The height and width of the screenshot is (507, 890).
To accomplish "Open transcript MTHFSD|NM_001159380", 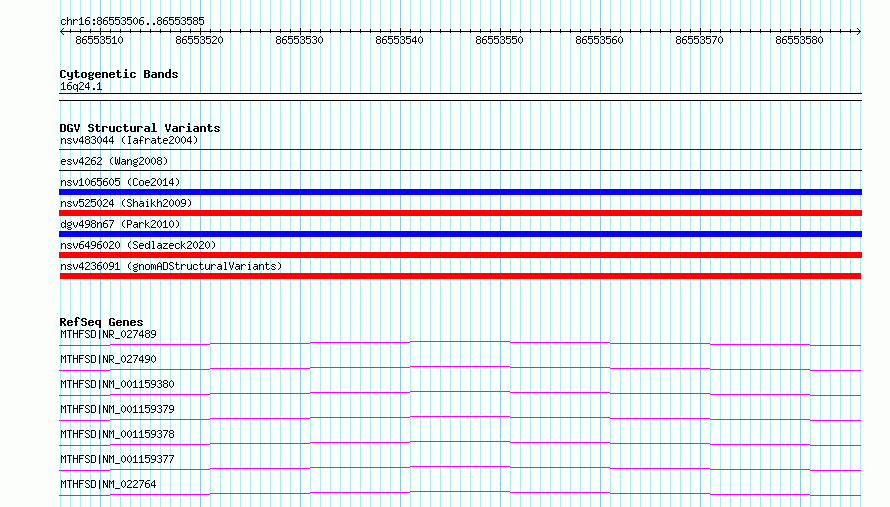I will (x=117, y=384).
